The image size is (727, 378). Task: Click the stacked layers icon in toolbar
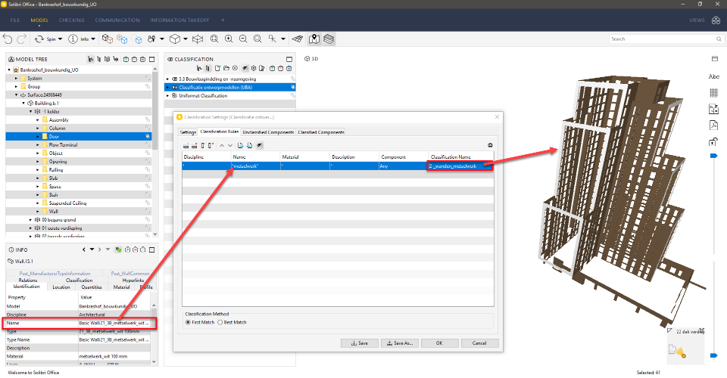click(329, 39)
